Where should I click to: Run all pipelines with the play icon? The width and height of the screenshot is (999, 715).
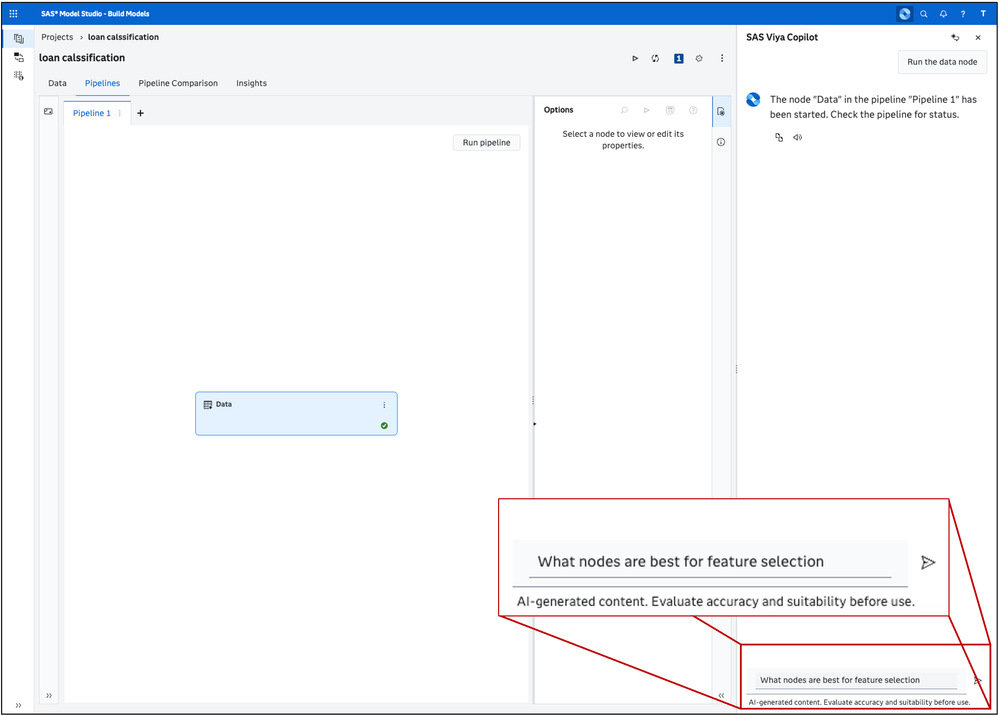[x=635, y=58]
